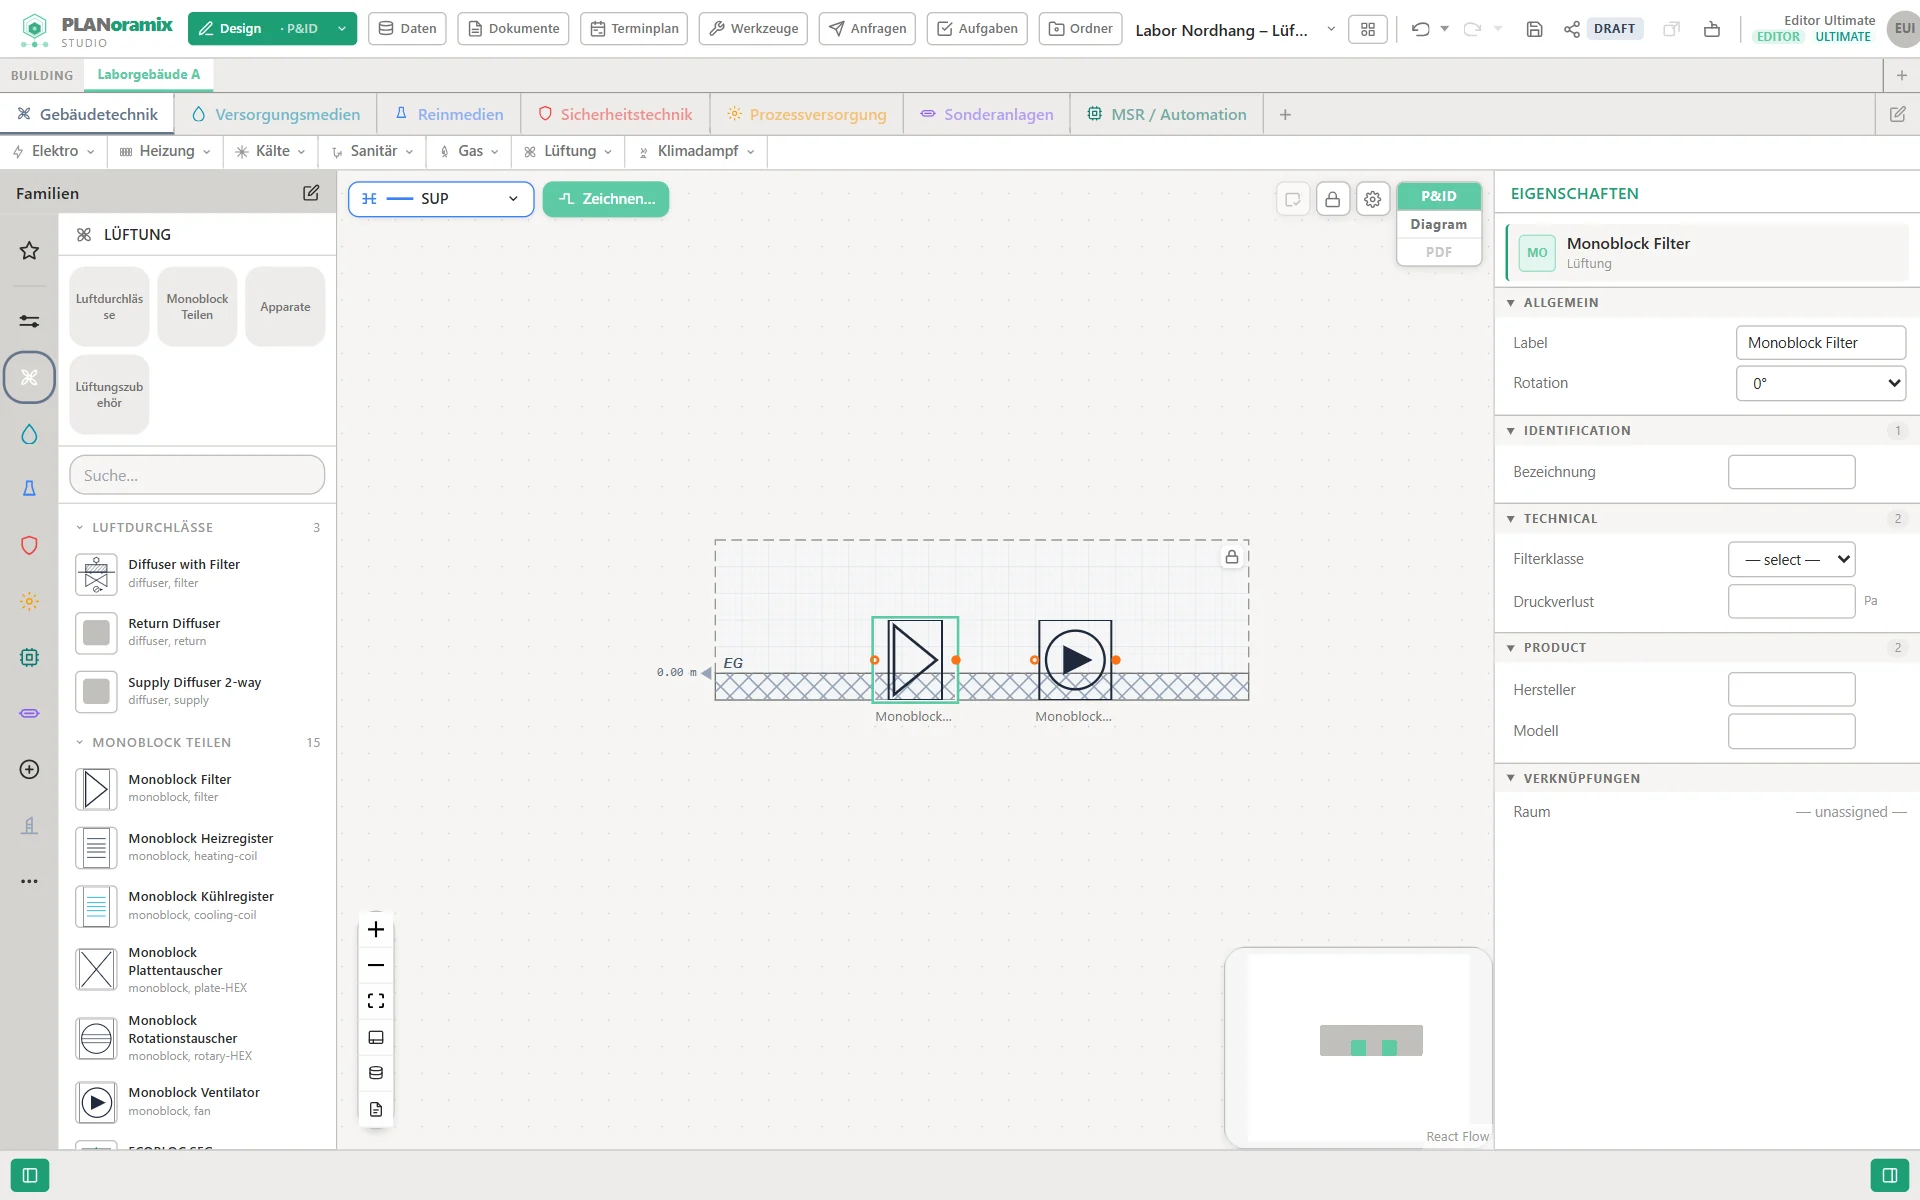This screenshot has width=1920, height=1200.
Task: Select the Apparate family category
Action: (x=285, y=307)
